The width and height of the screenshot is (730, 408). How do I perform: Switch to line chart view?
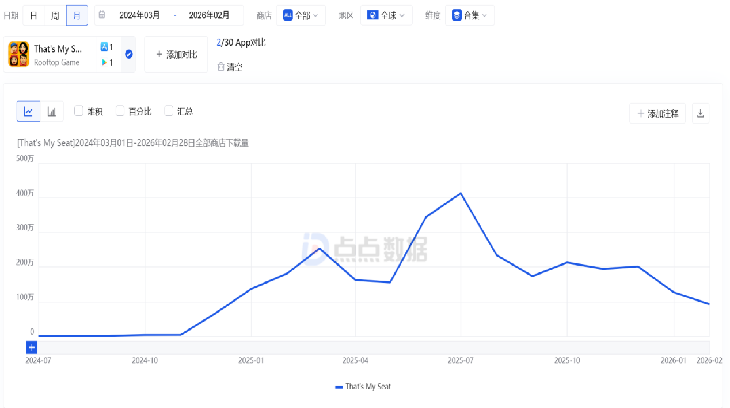click(x=28, y=112)
